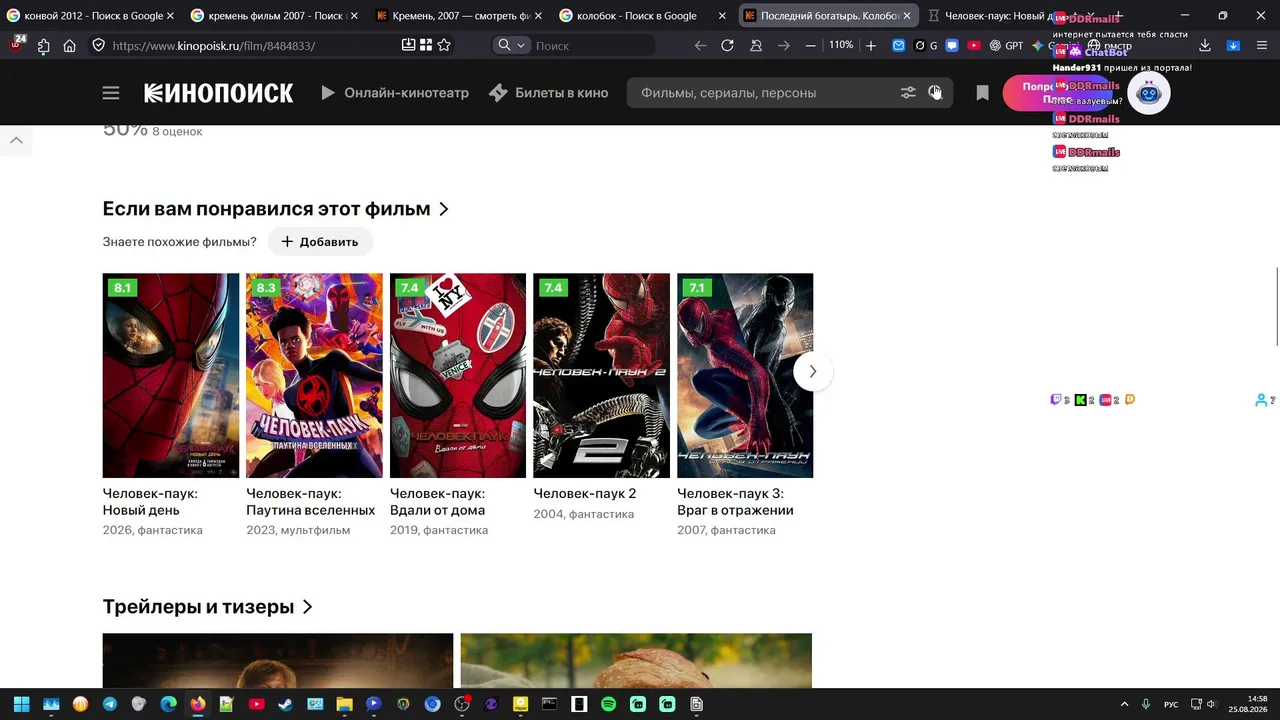Open the 'Паутина вселенных' poster rated 8.3
This screenshot has height=720, width=1280.
[x=314, y=376]
